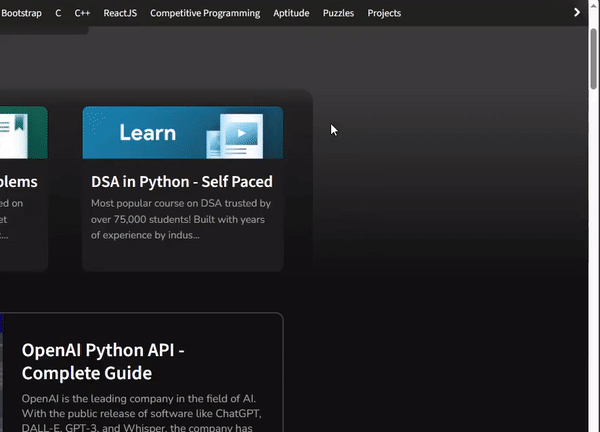The height and width of the screenshot is (432, 600).
Task: Go to Projects in the nav bar
Action: tap(384, 13)
